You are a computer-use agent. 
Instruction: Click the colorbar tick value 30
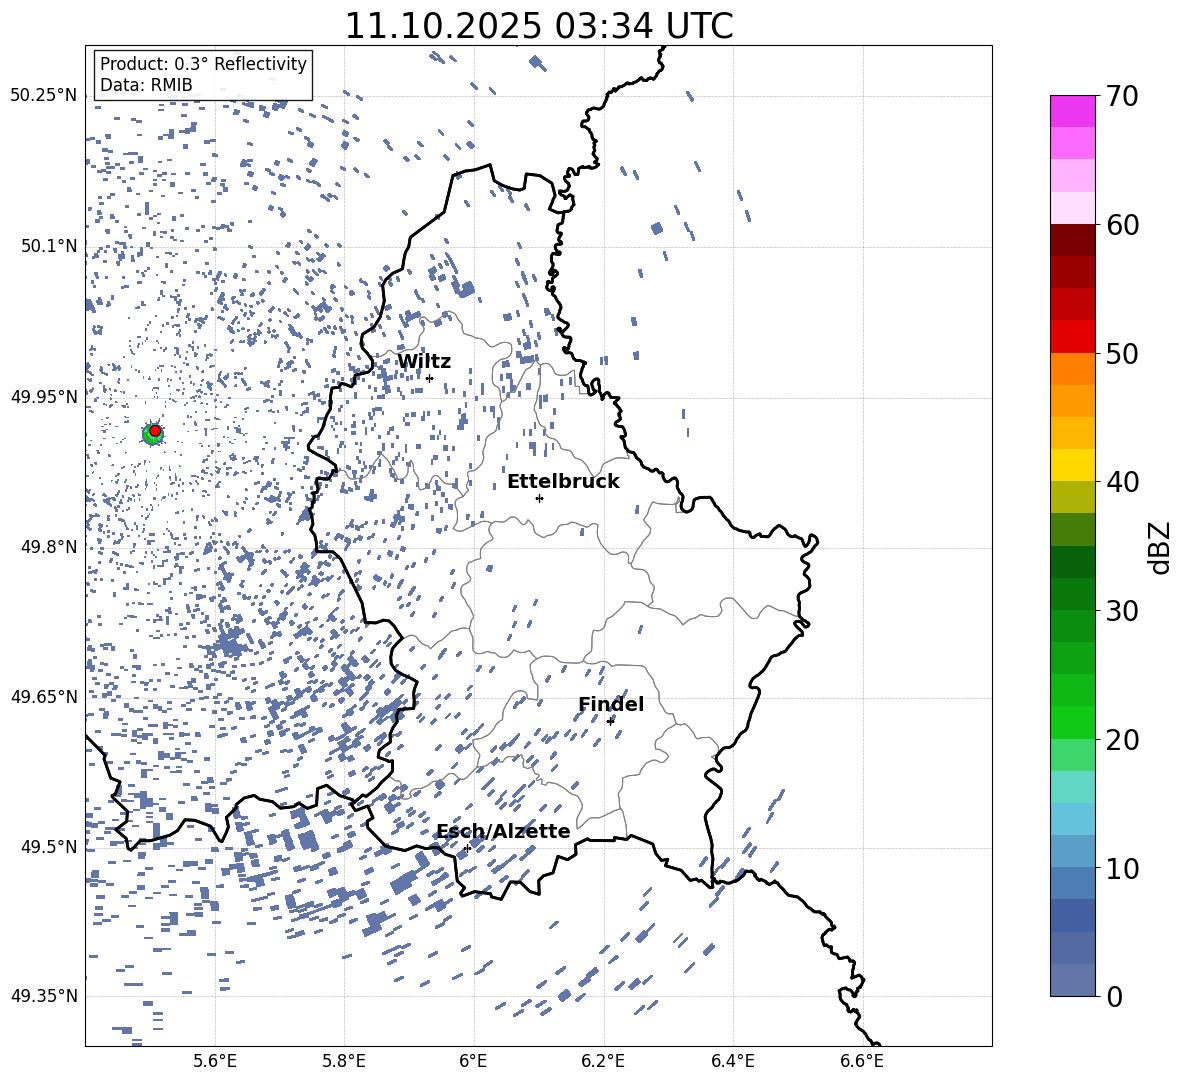pyautogui.click(x=1122, y=611)
